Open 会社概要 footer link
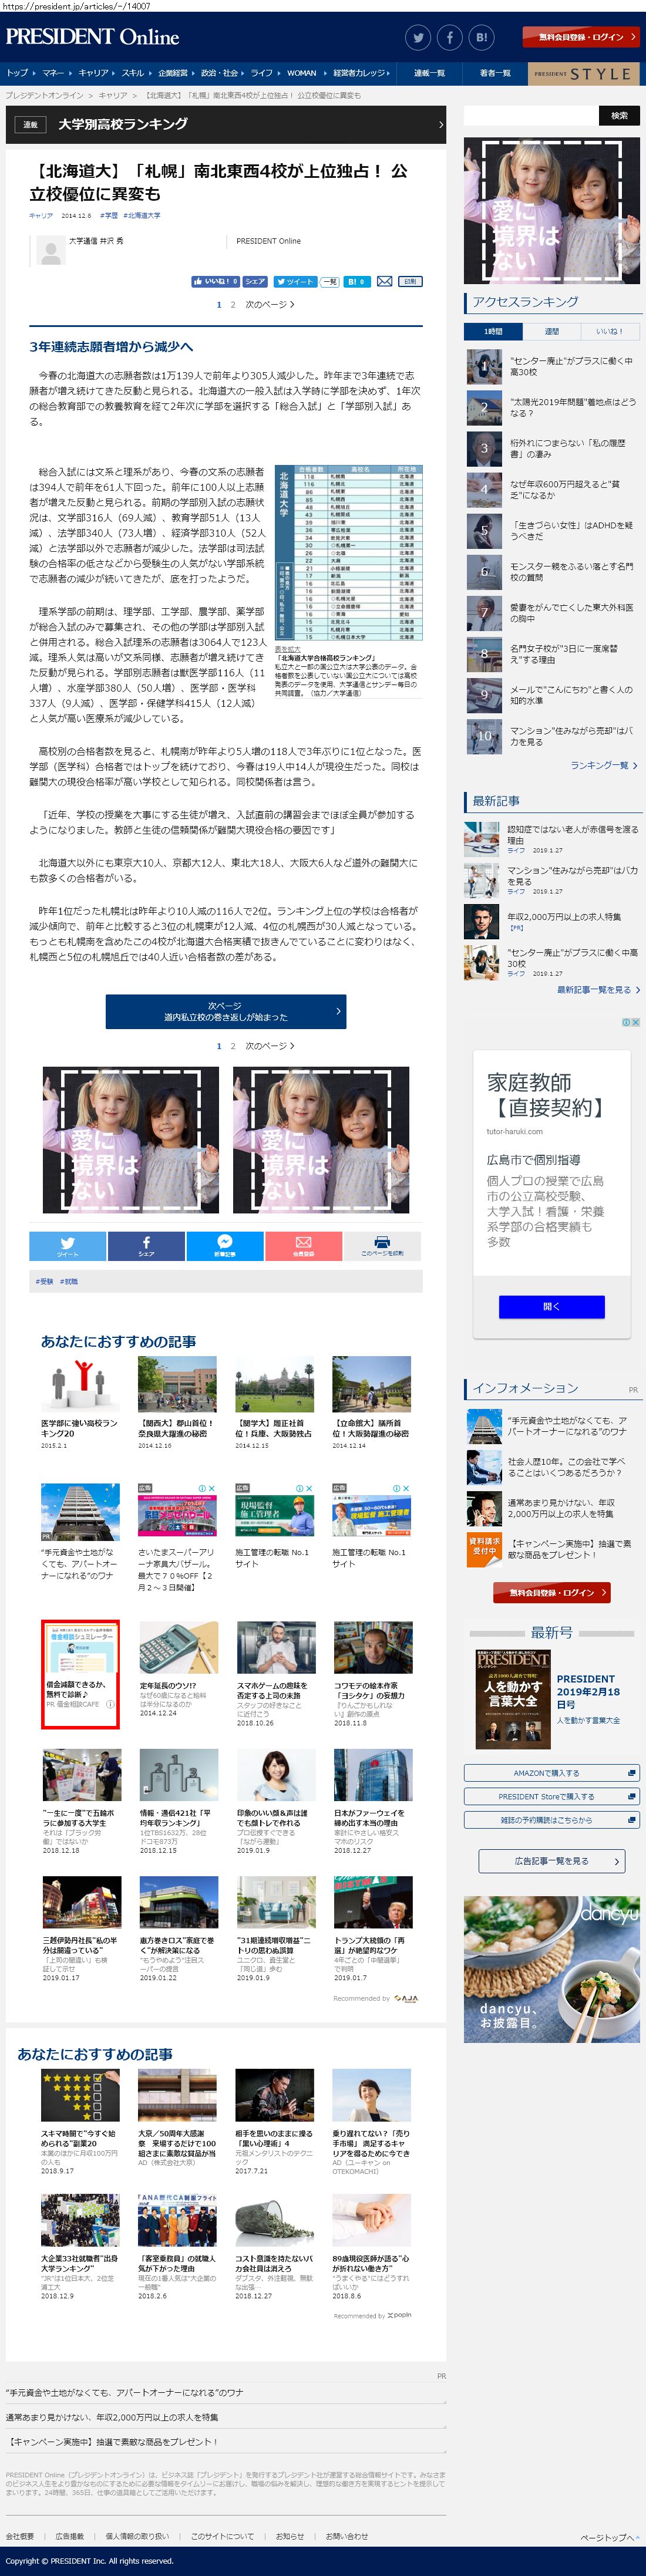The image size is (646, 2576). tap(20, 2536)
